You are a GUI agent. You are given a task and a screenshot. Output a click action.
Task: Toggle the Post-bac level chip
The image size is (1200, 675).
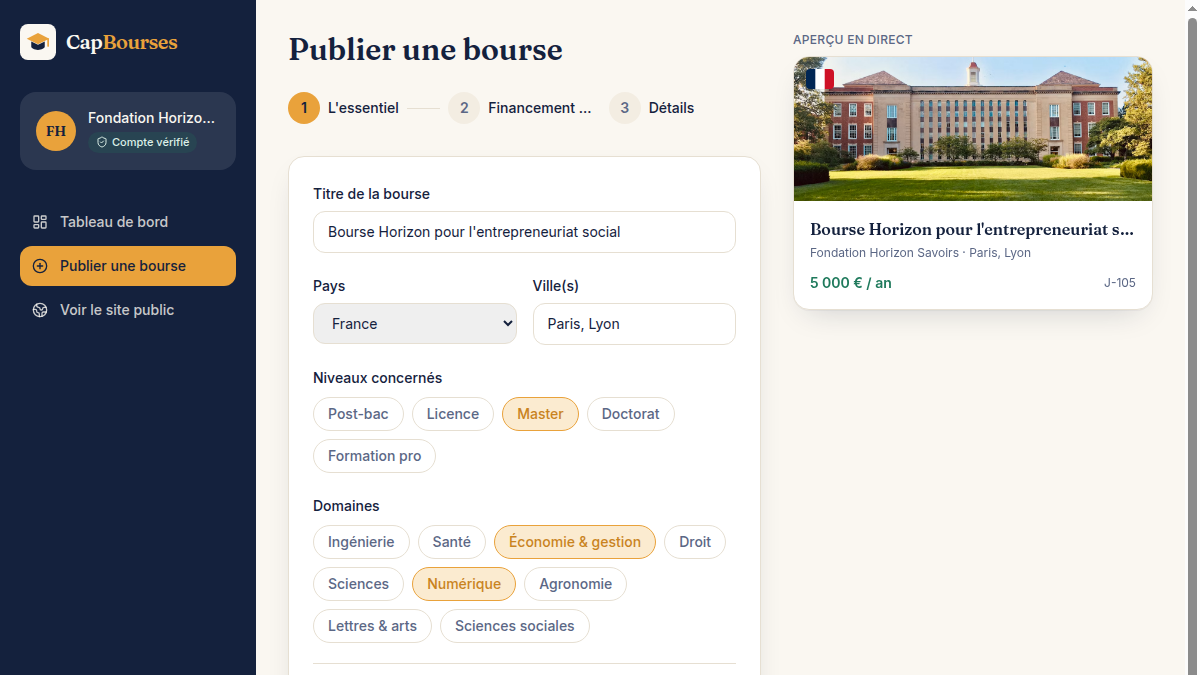(x=358, y=414)
